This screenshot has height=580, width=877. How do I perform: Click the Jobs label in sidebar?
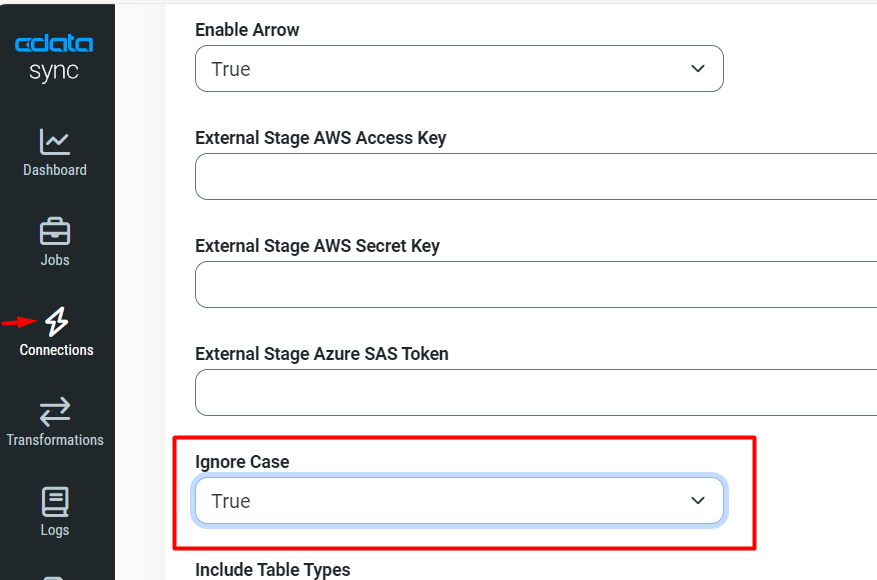(x=55, y=260)
